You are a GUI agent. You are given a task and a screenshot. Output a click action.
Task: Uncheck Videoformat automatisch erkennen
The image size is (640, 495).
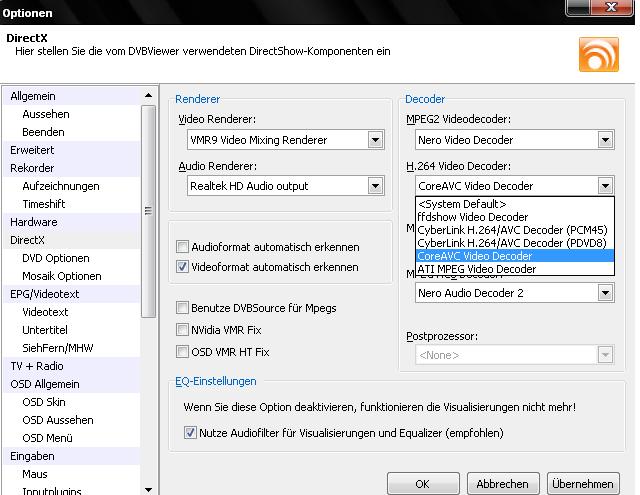click(182, 267)
